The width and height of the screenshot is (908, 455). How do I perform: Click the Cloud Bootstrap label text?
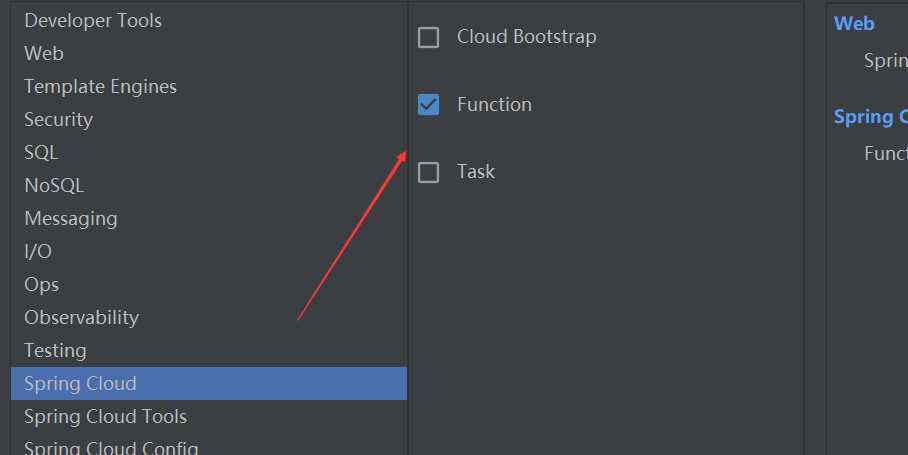click(x=526, y=37)
